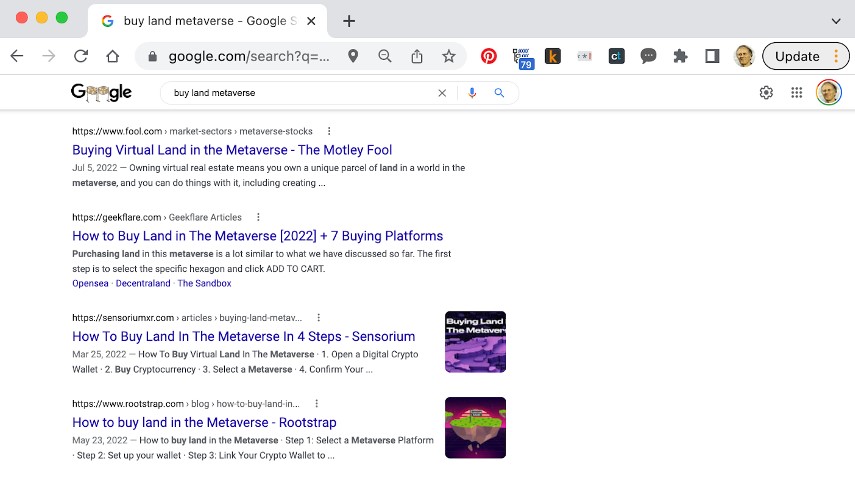
Task: Submit search with magnifier icon
Action: pyautogui.click(x=499, y=93)
